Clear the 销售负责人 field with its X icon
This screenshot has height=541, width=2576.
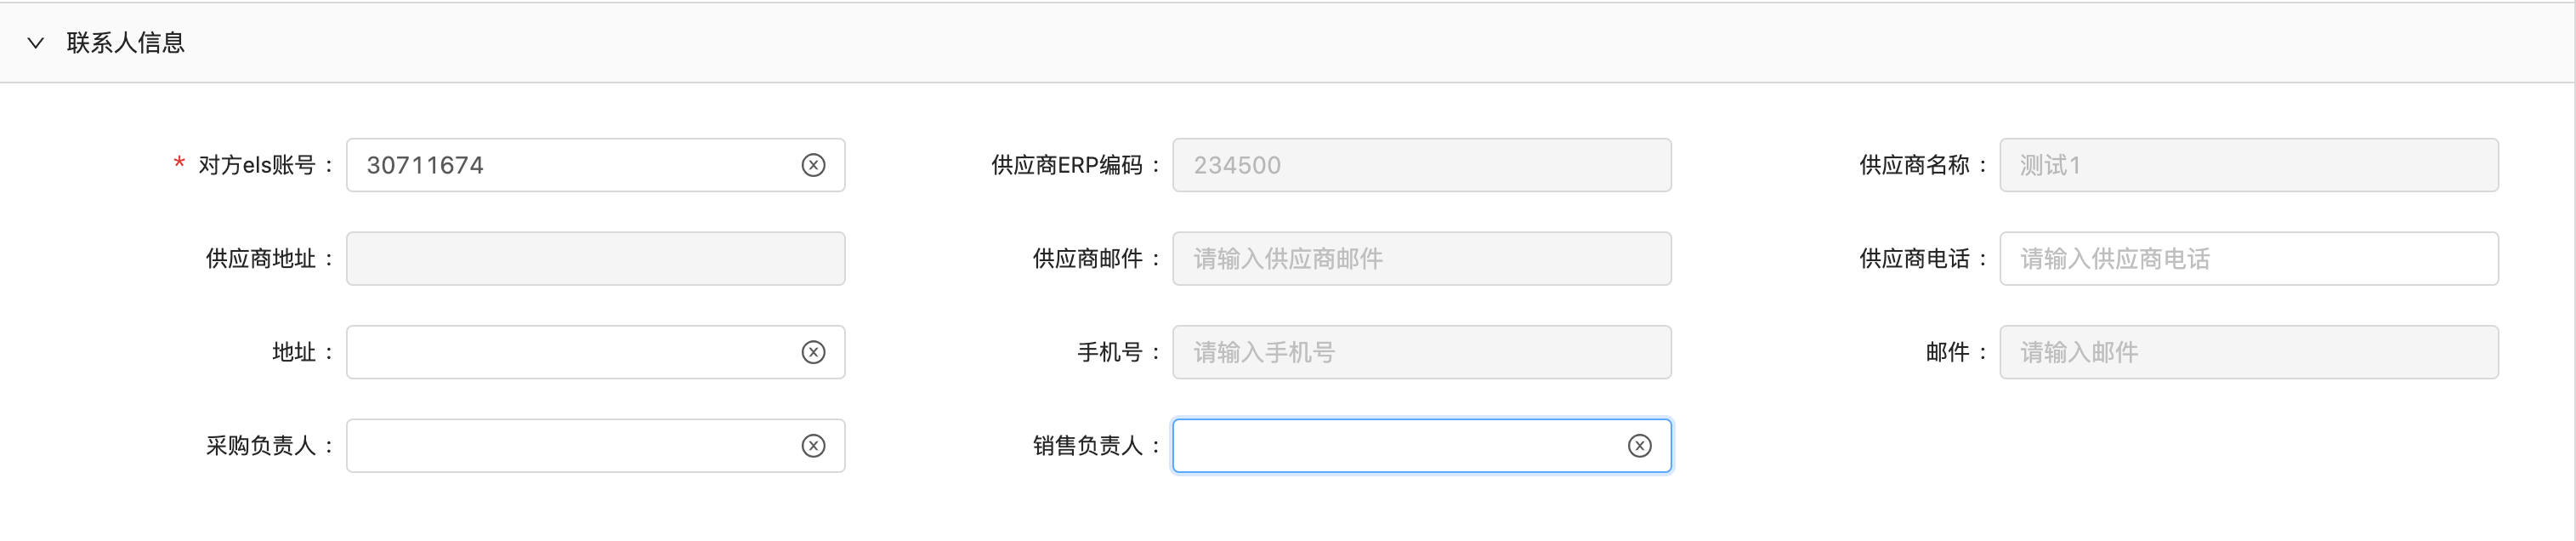tap(1639, 446)
